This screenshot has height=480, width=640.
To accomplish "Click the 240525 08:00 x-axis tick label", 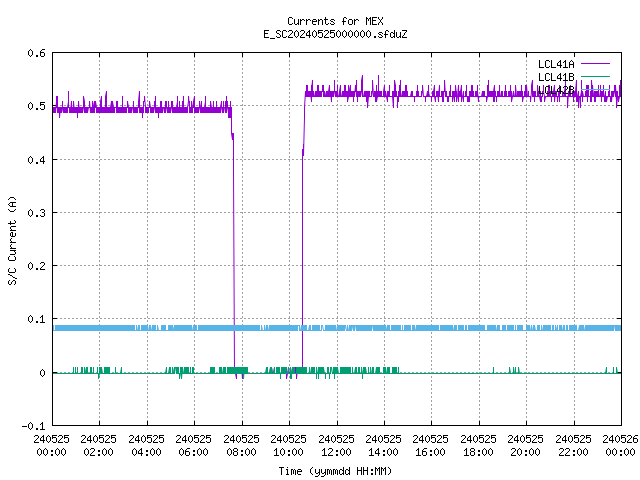I will click(x=241, y=445).
